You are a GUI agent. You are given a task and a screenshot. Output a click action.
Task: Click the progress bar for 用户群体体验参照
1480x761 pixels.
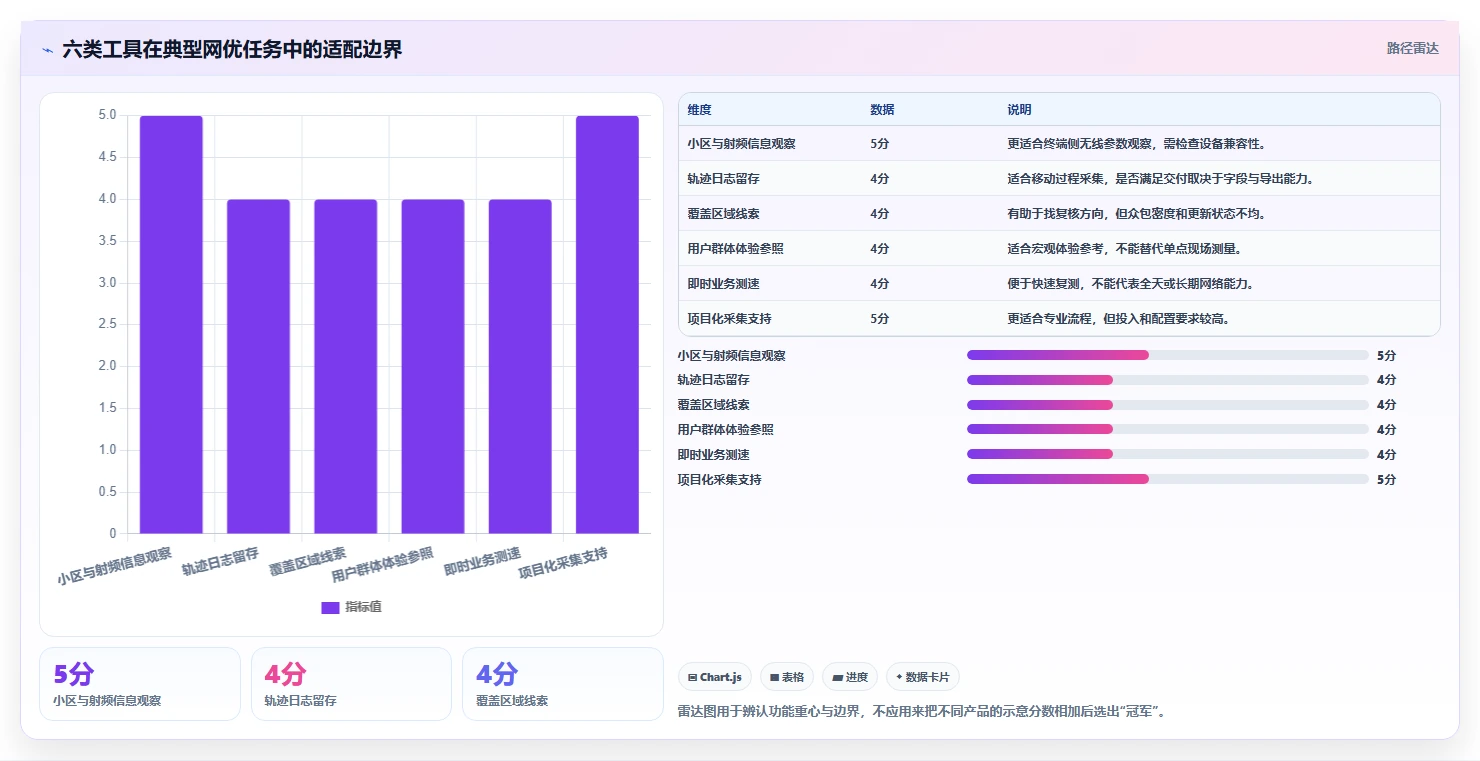coord(1168,429)
